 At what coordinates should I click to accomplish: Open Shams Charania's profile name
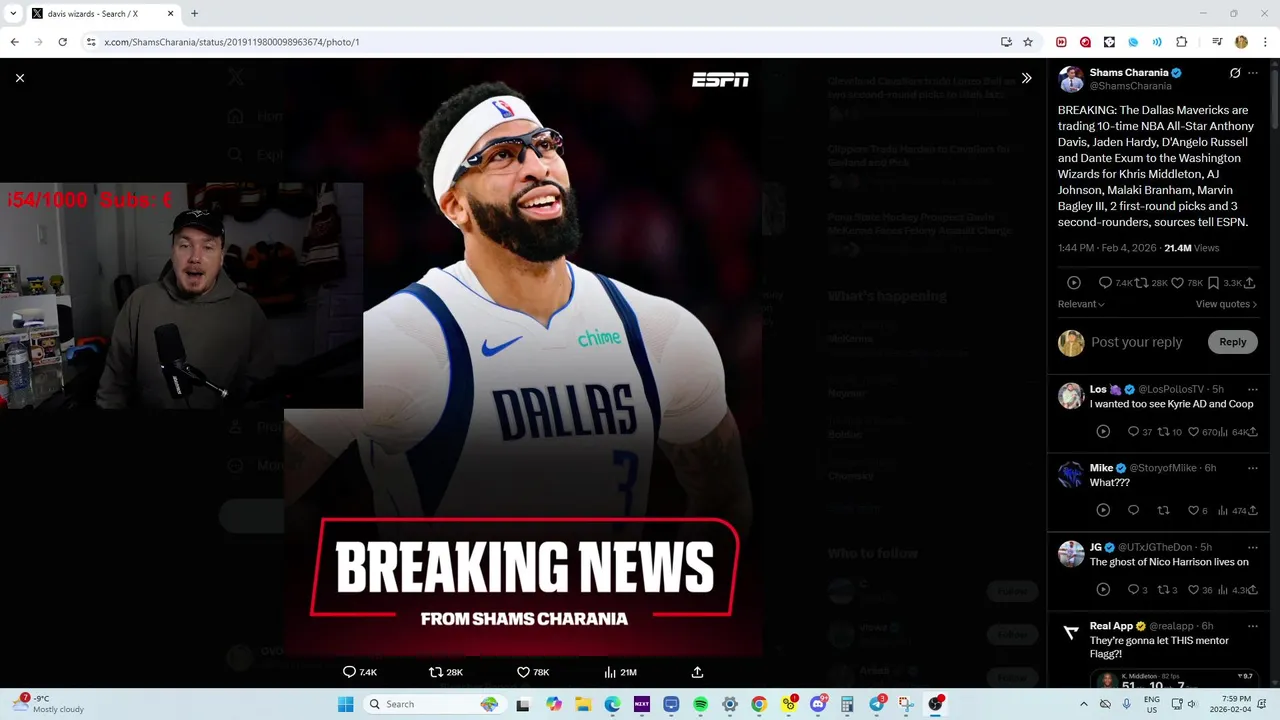click(1129, 73)
